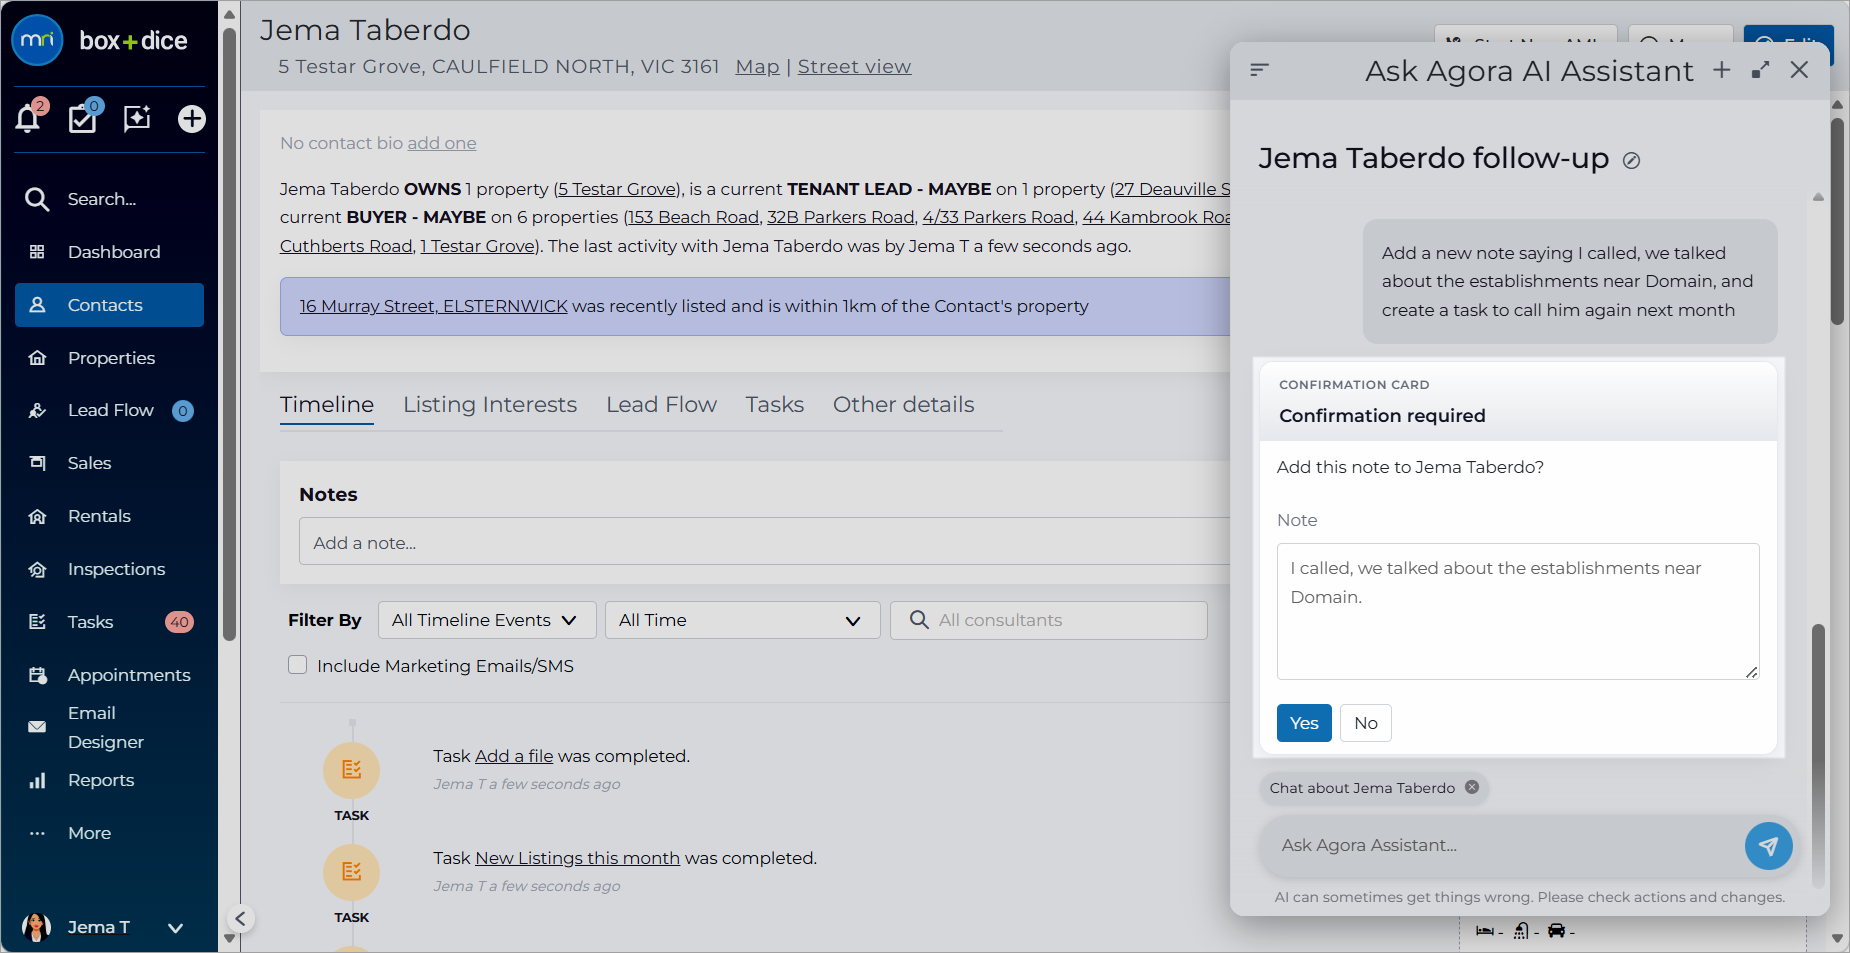Click the round plus add icon
This screenshot has height=953, width=1850.
(192, 119)
